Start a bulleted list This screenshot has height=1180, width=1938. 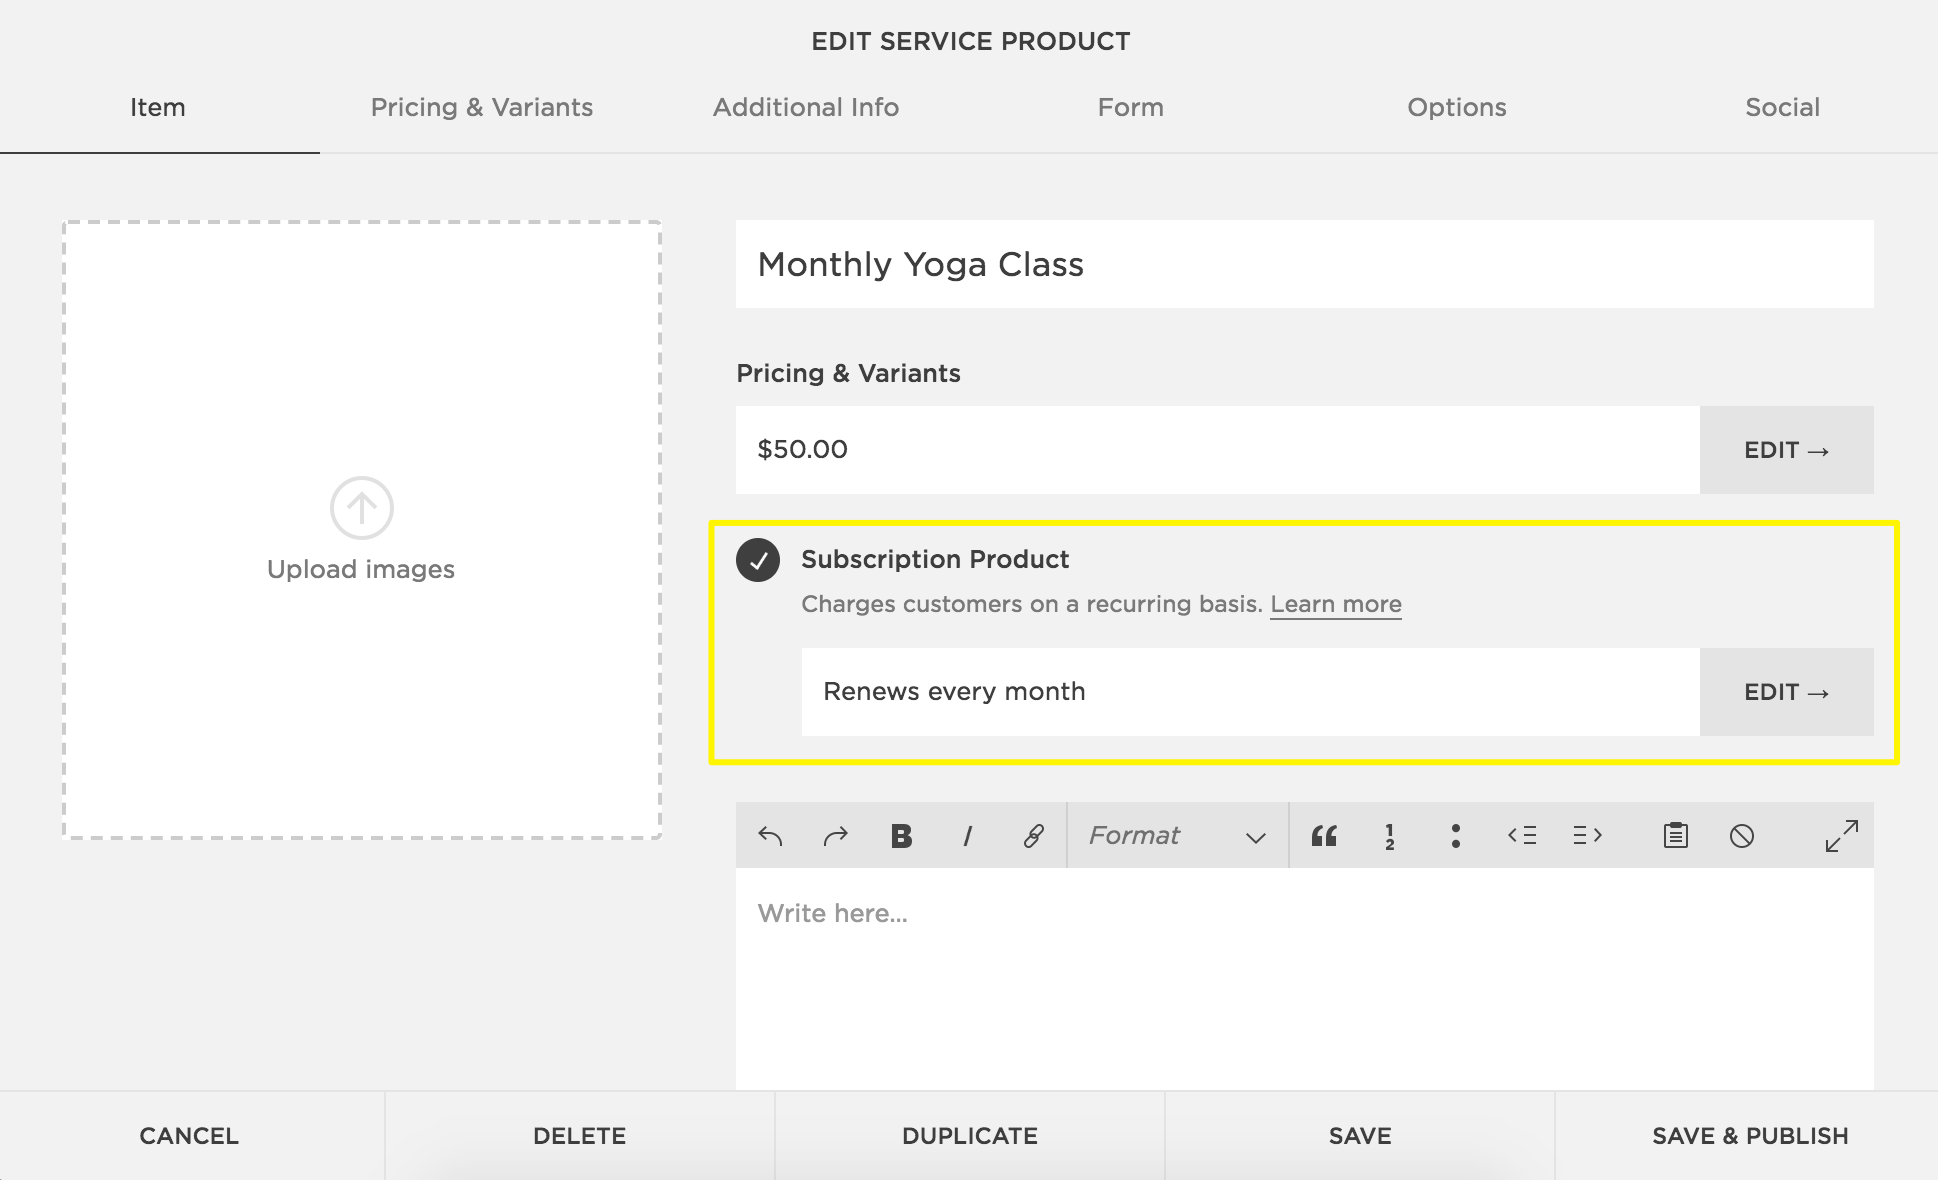[1455, 836]
